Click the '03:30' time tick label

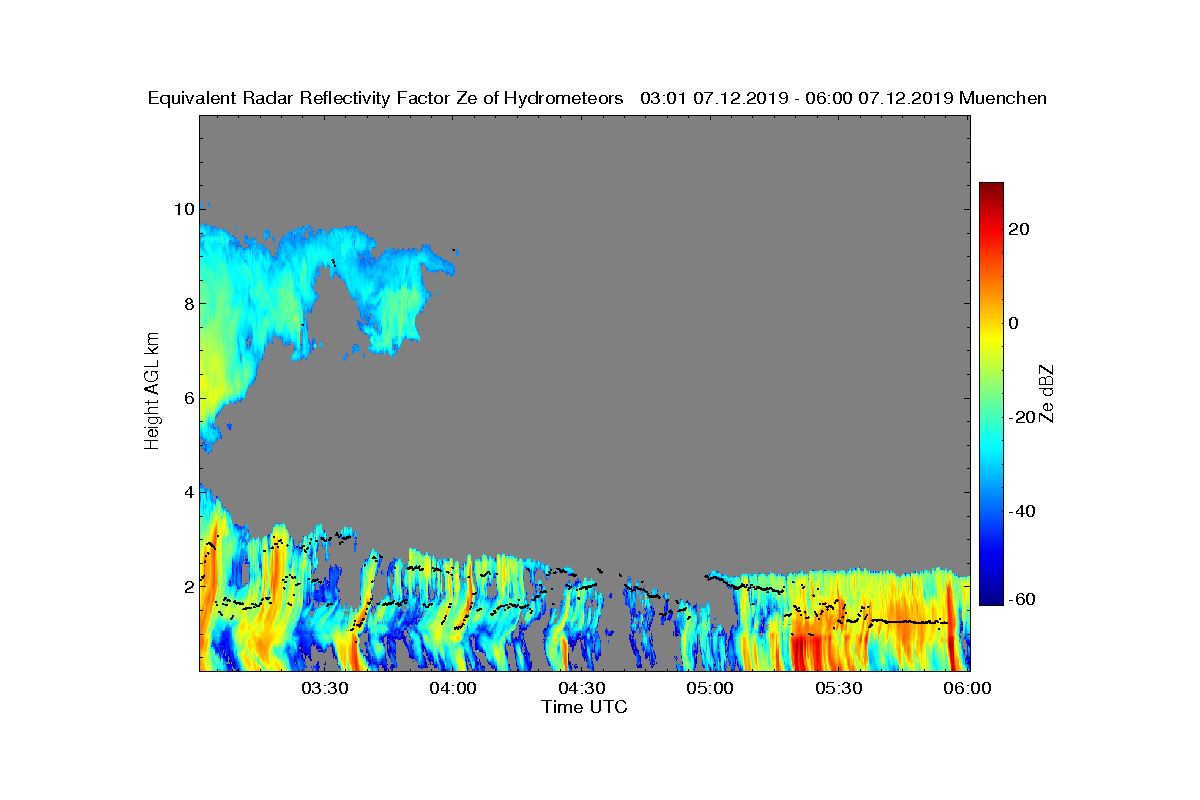click(x=324, y=689)
